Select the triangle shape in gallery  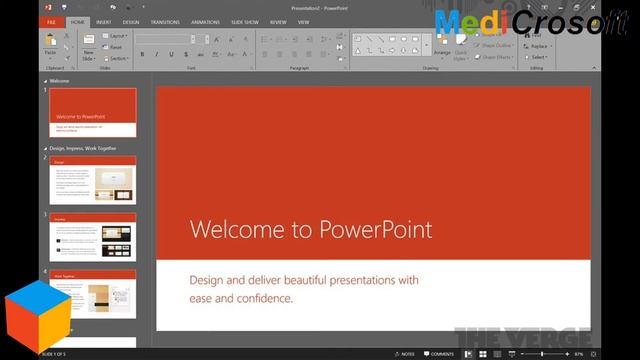click(x=358, y=51)
